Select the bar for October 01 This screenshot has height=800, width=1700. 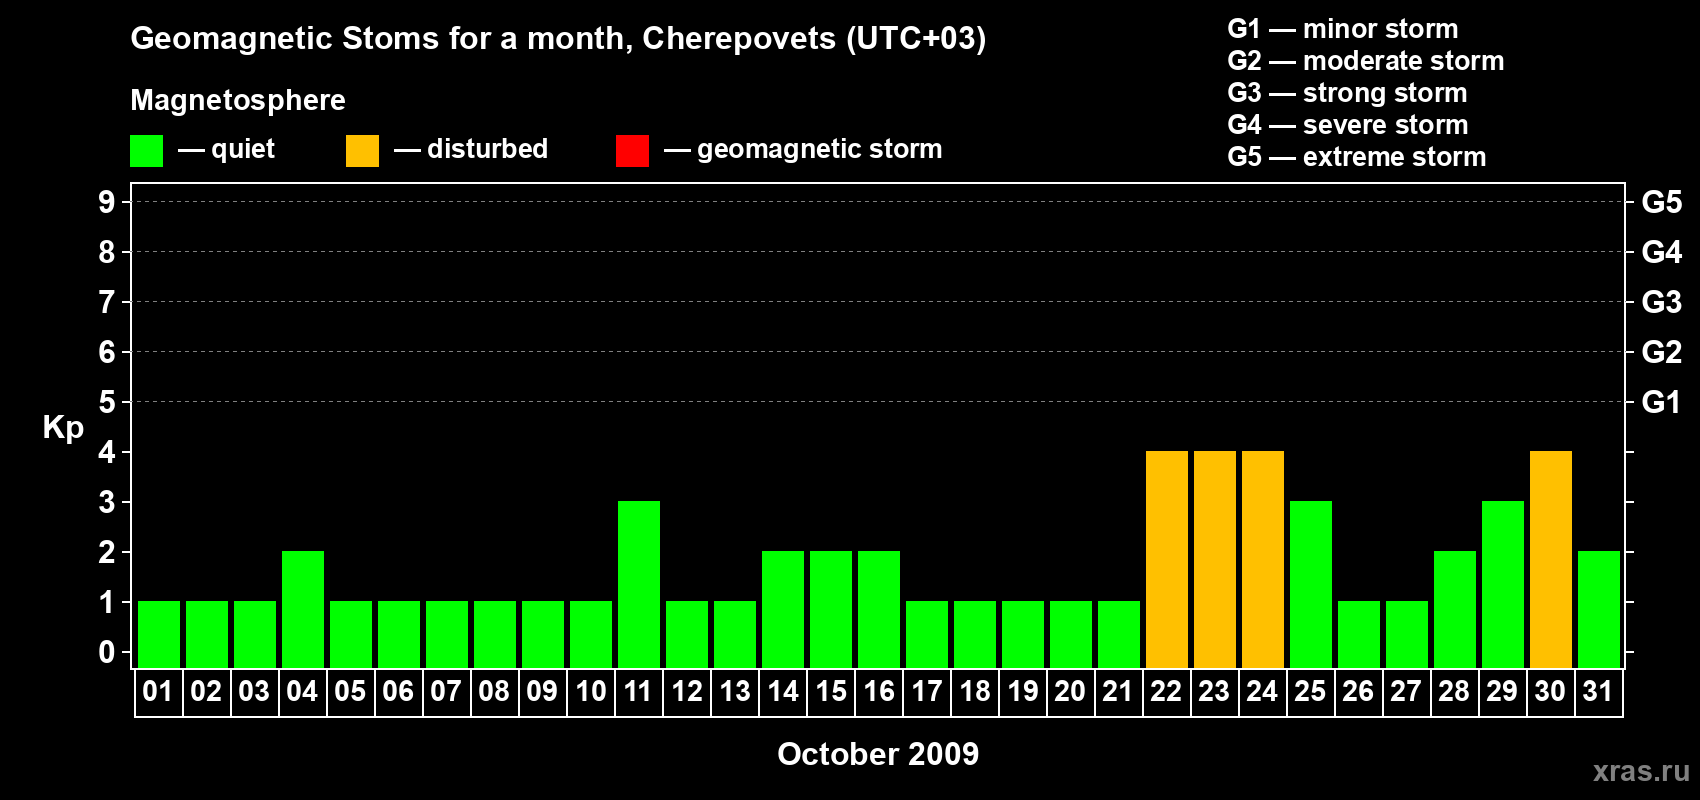(159, 634)
